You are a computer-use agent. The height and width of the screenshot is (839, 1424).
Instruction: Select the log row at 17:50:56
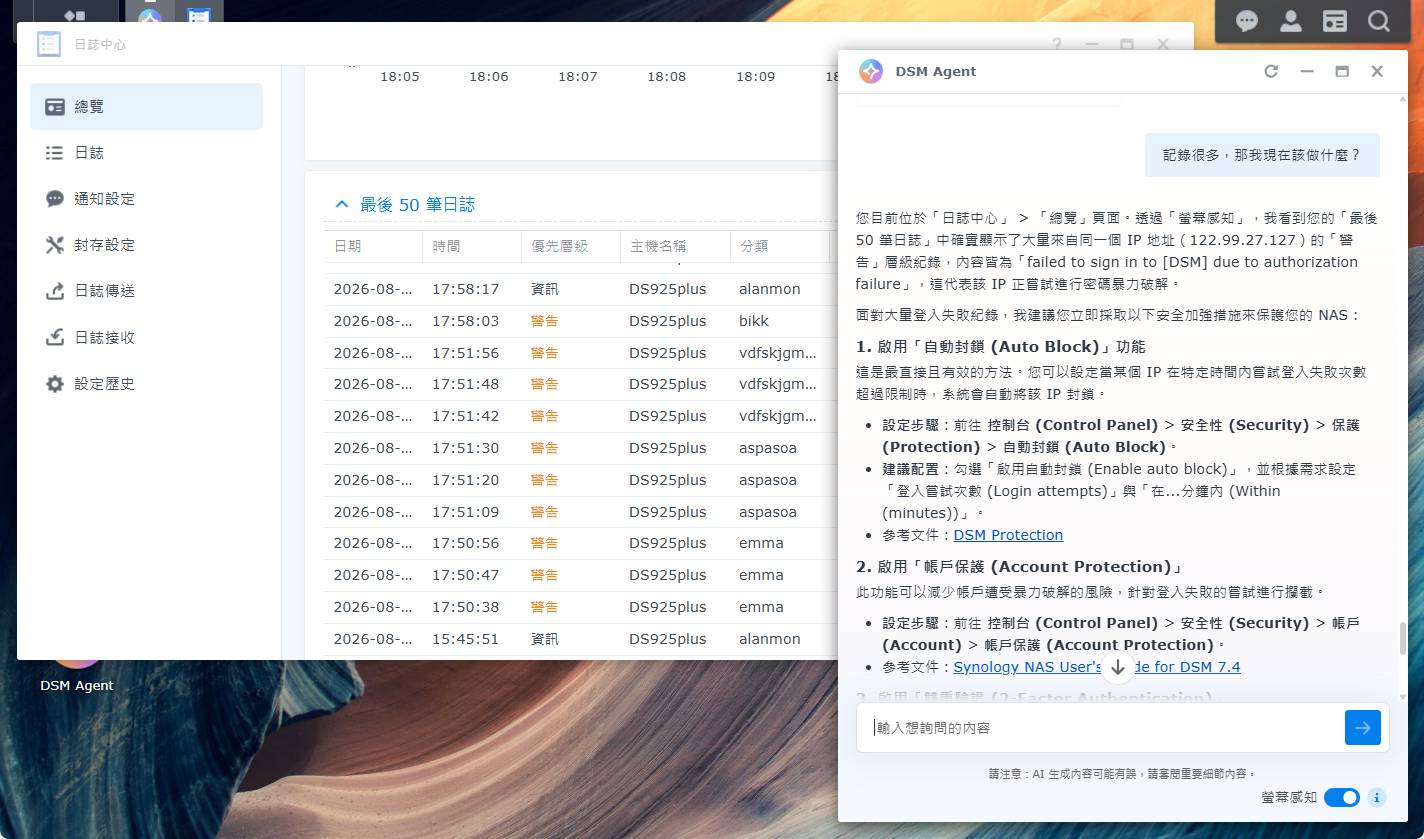(x=580, y=543)
